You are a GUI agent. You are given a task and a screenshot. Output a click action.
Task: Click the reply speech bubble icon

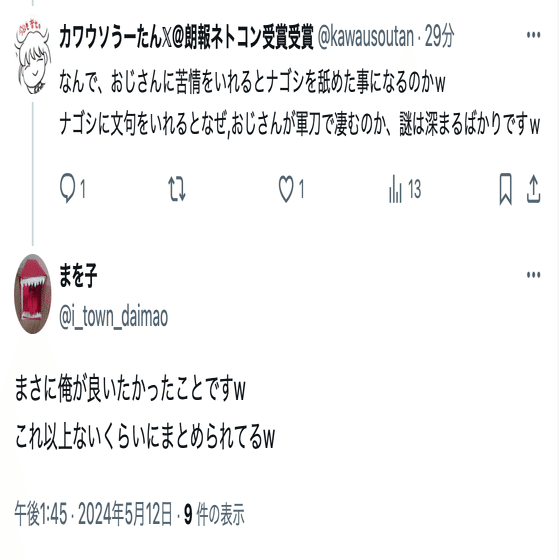pyautogui.click(x=67, y=188)
